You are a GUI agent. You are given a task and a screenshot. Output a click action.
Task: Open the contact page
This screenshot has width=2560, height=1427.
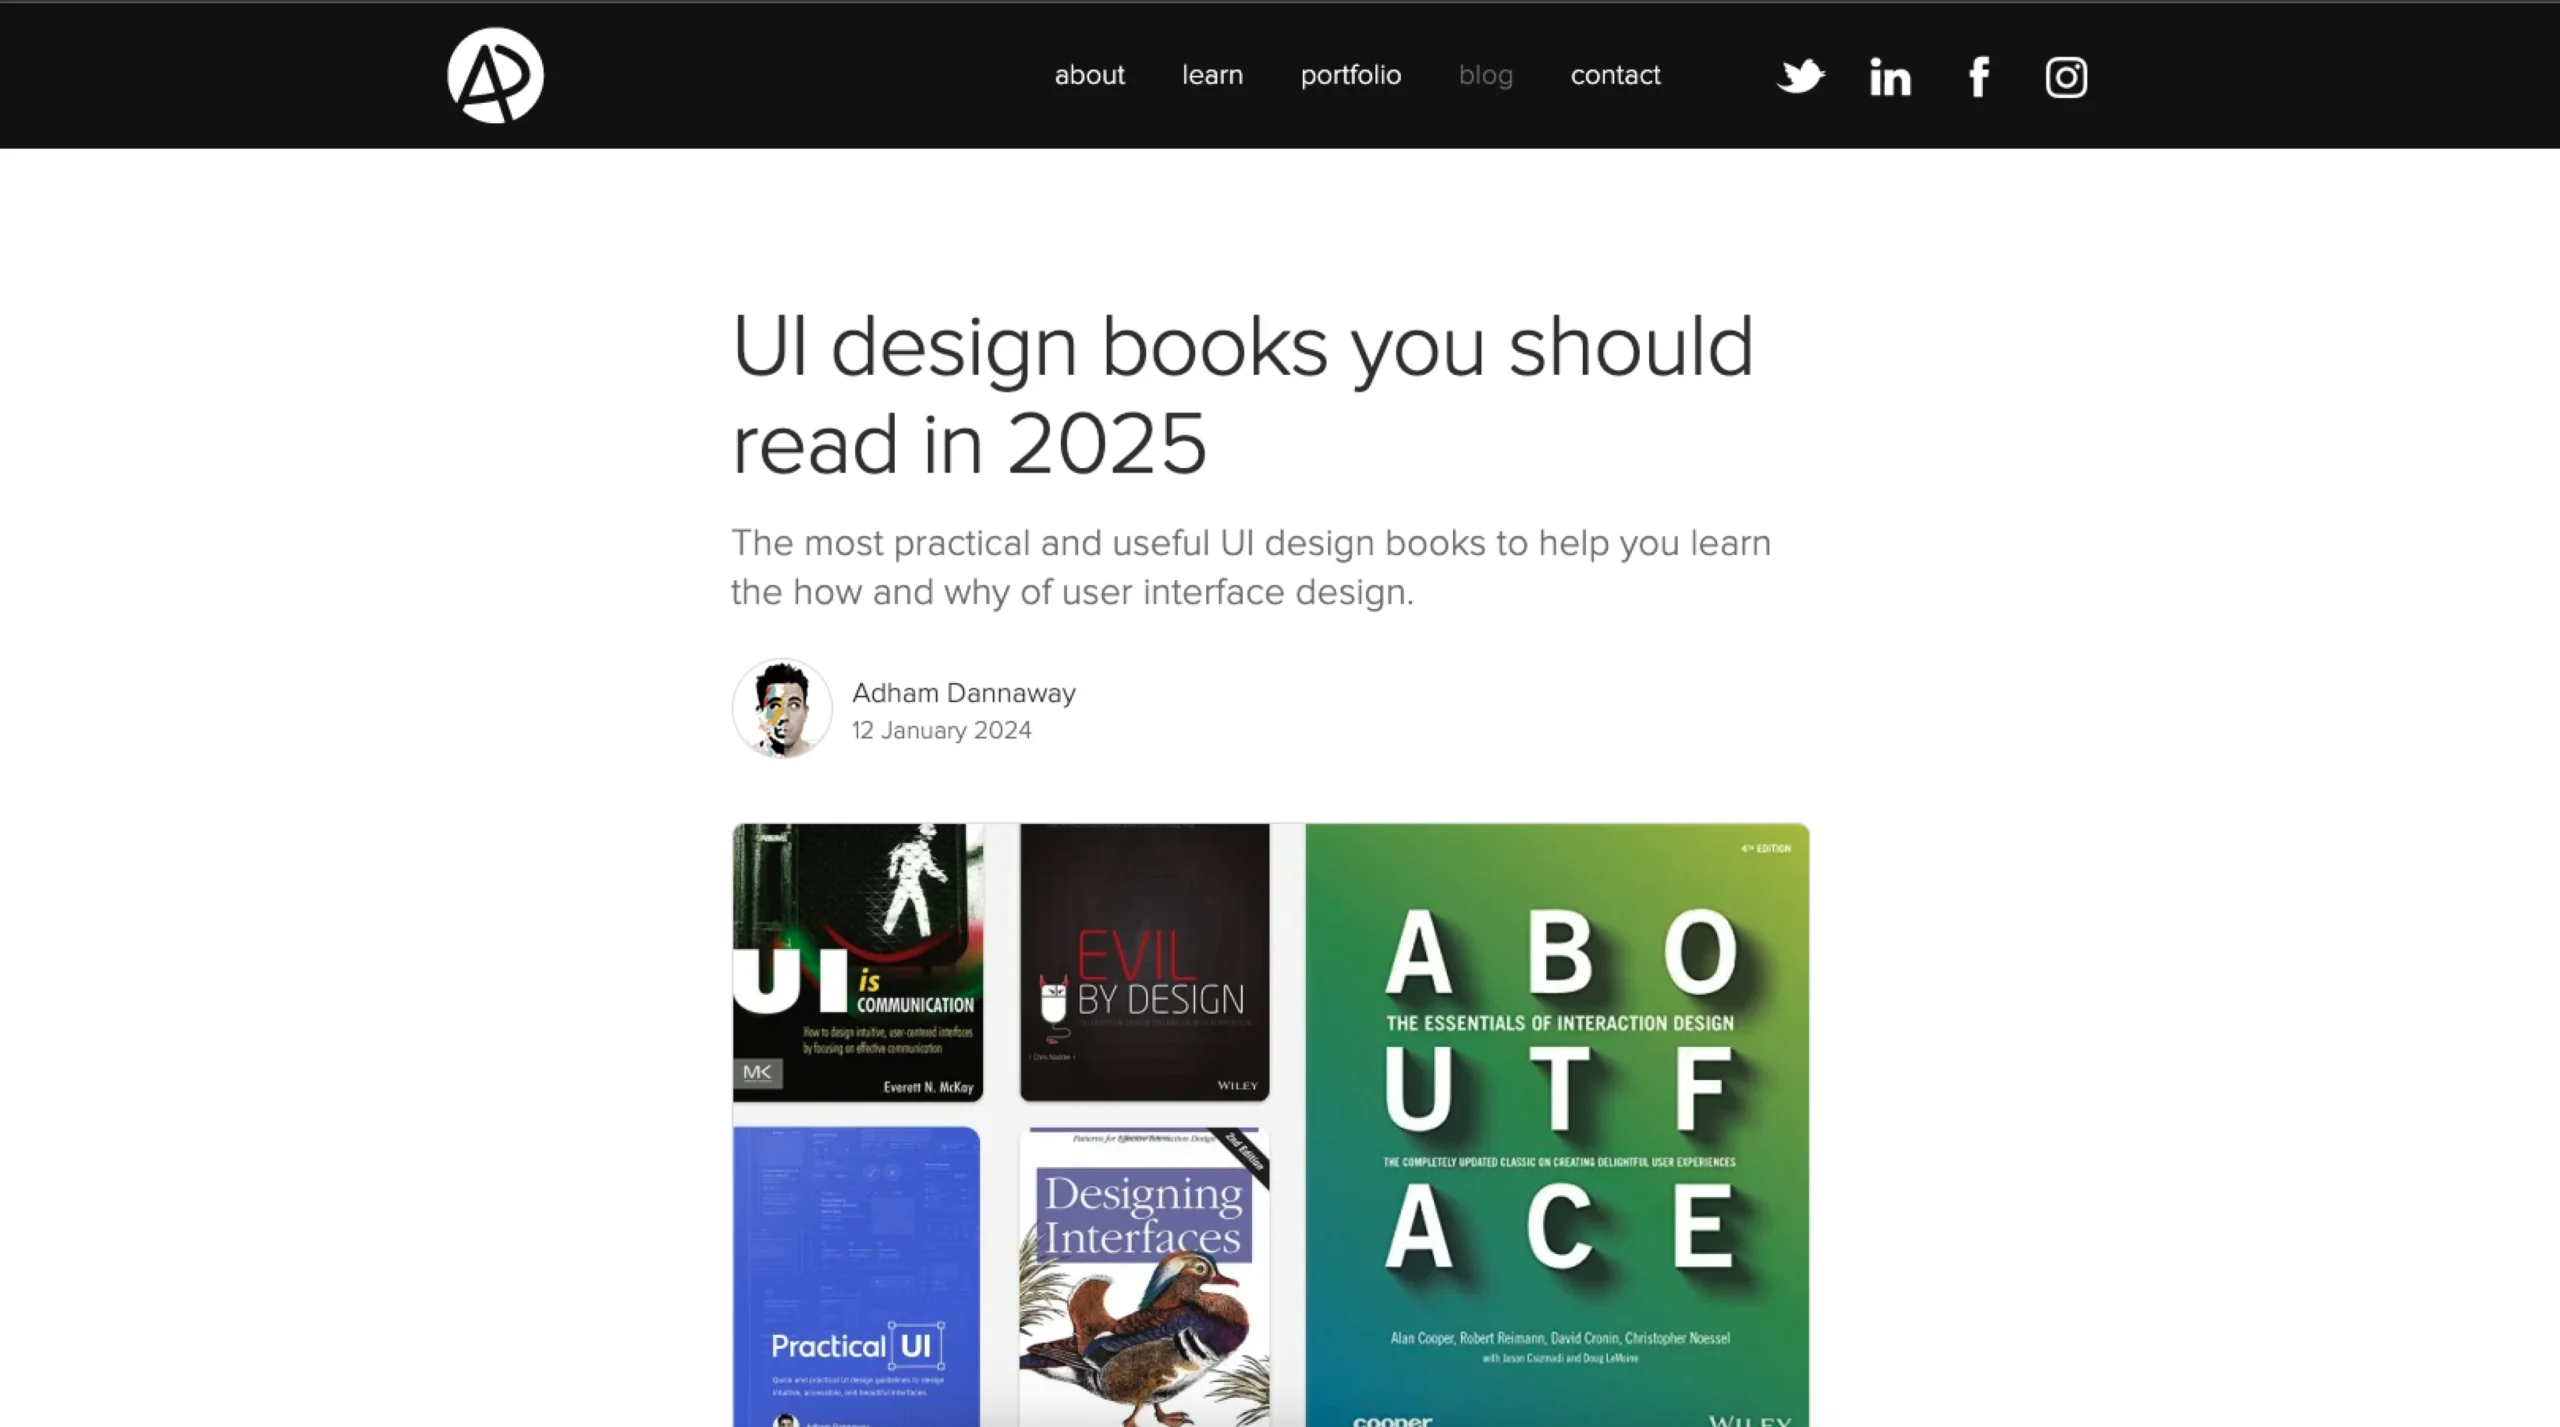click(1615, 75)
